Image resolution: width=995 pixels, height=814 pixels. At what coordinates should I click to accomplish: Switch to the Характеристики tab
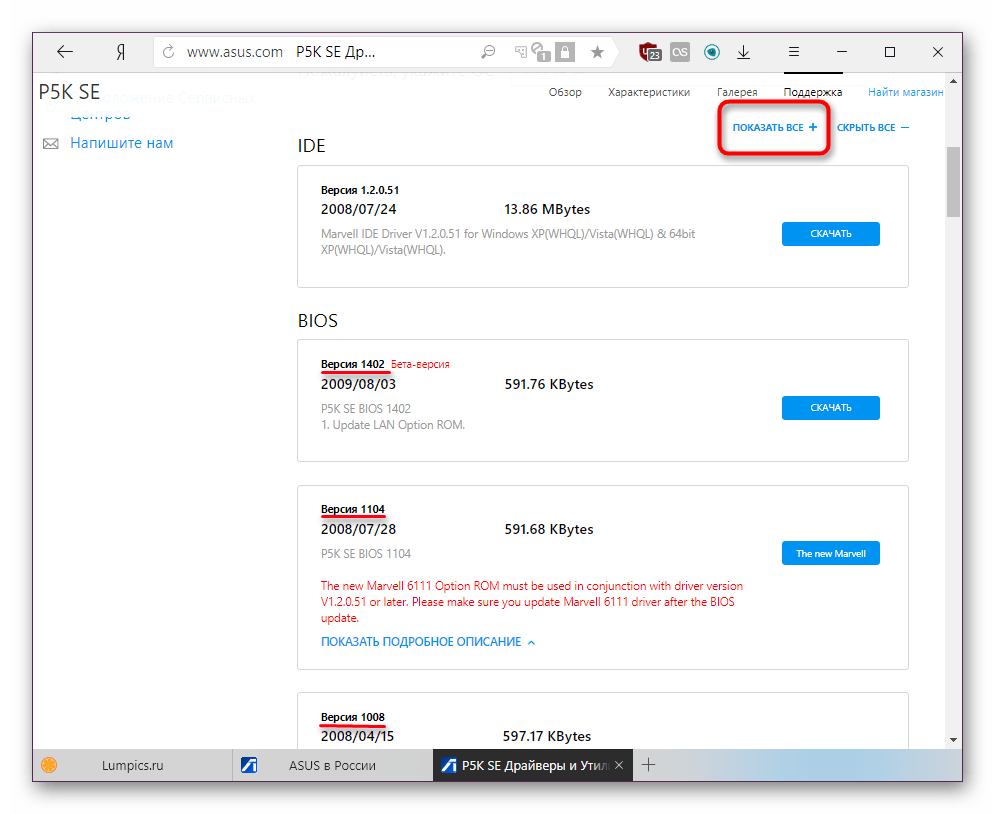click(649, 92)
